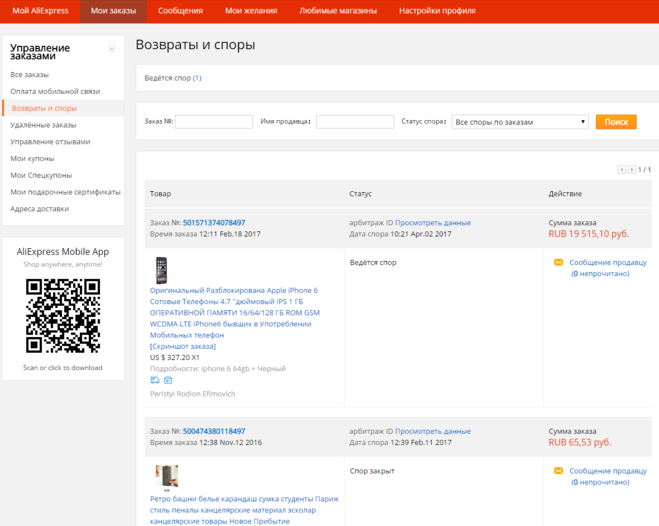View arbitration data for iPhone order
The height and width of the screenshot is (526, 659).
click(433, 223)
